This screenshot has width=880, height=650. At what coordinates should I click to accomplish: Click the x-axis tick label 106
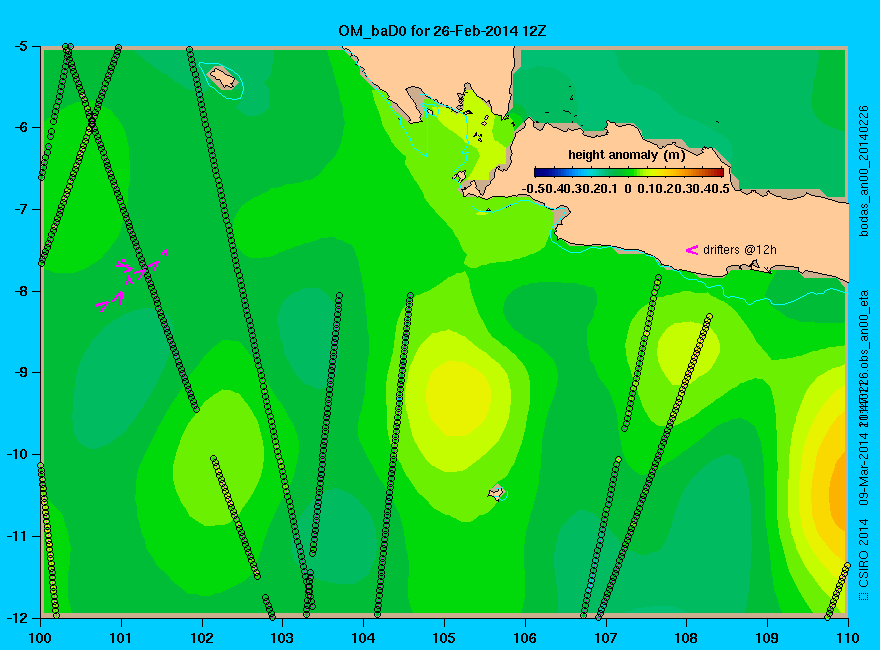[x=525, y=638]
